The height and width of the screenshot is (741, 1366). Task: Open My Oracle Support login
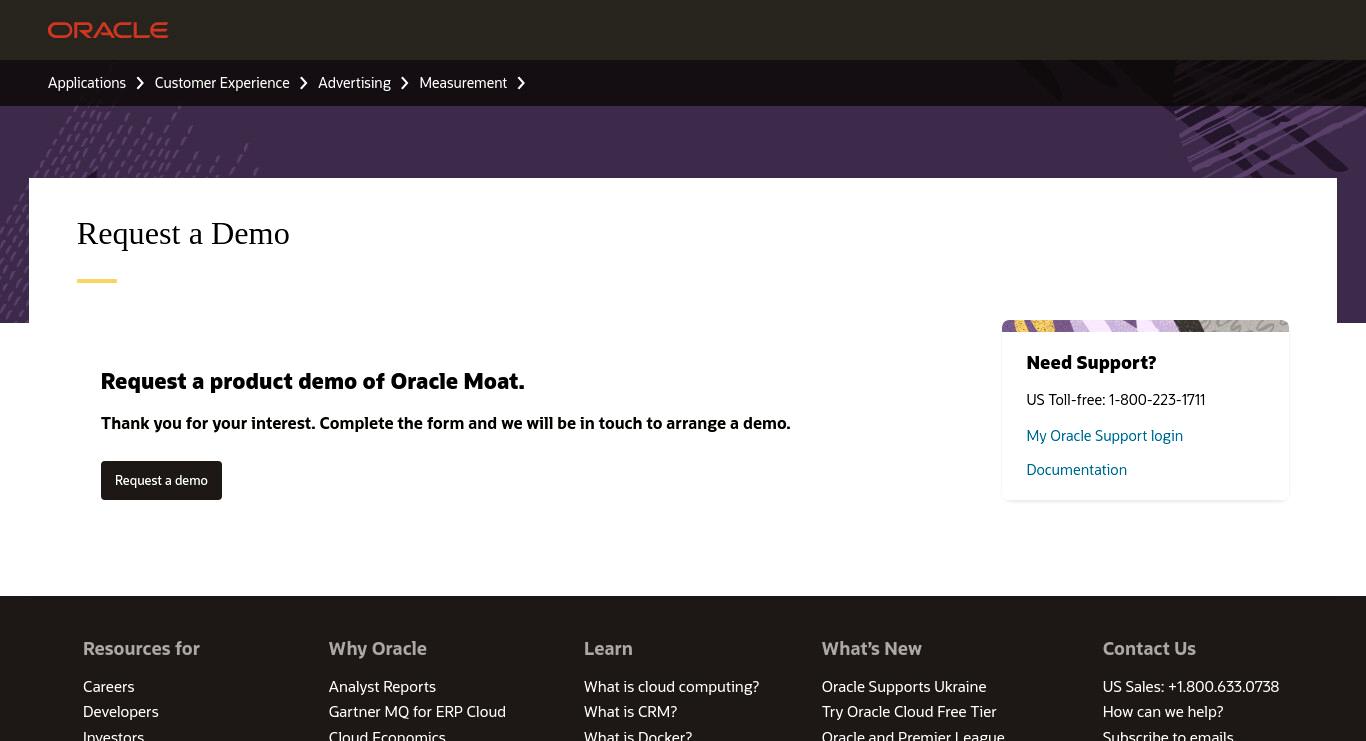[x=1104, y=436]
